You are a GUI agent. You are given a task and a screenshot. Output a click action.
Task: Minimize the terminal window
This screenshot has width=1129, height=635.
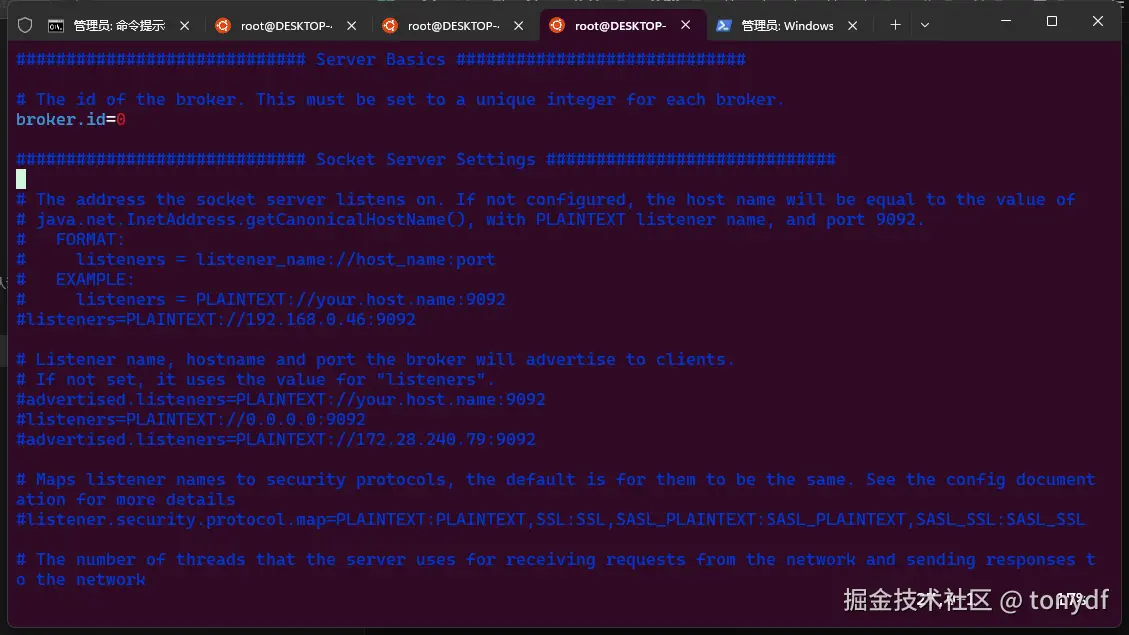pos(1006,21)
